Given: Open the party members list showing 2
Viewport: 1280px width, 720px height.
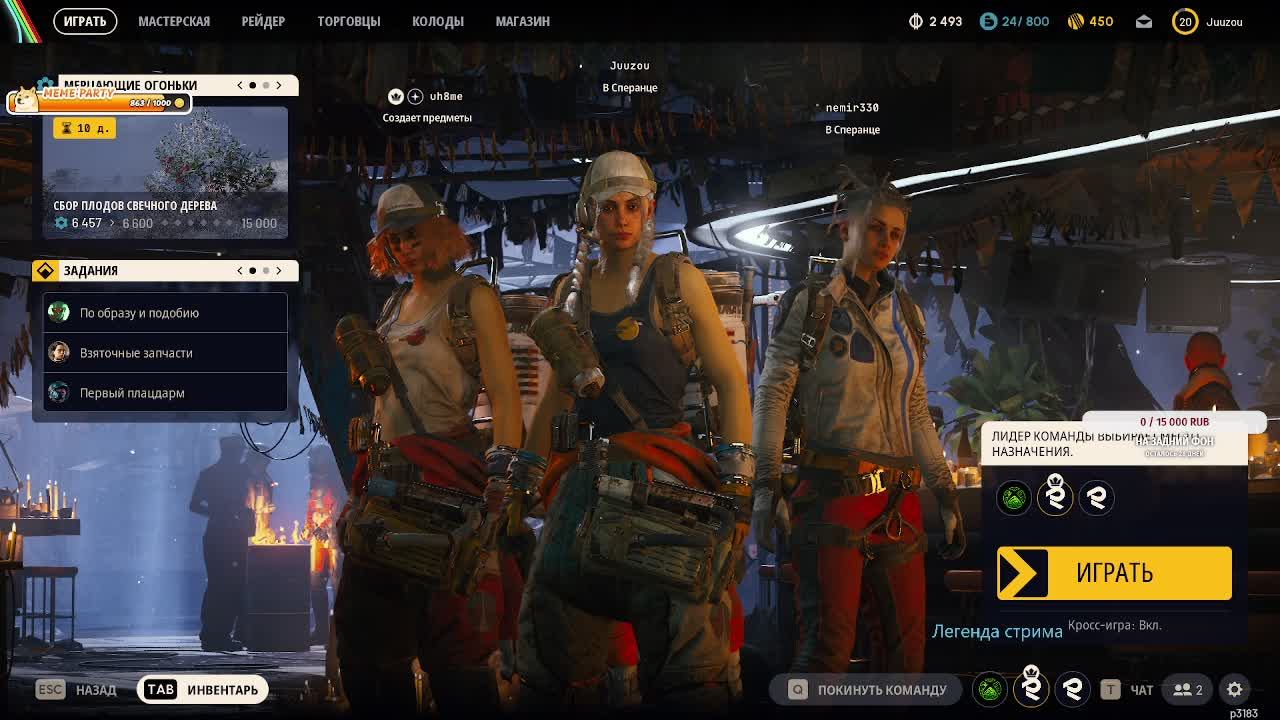Looking at the screenshot, I should [1188, 689].
